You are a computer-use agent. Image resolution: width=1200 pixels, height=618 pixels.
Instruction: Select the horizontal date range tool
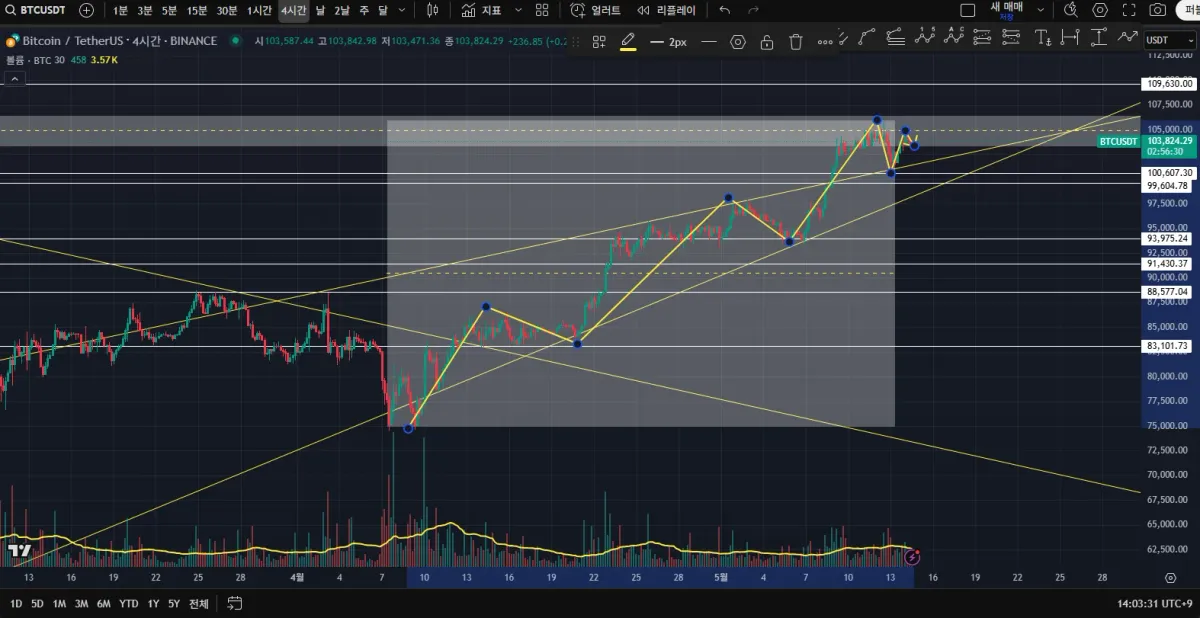[1071, 38]
